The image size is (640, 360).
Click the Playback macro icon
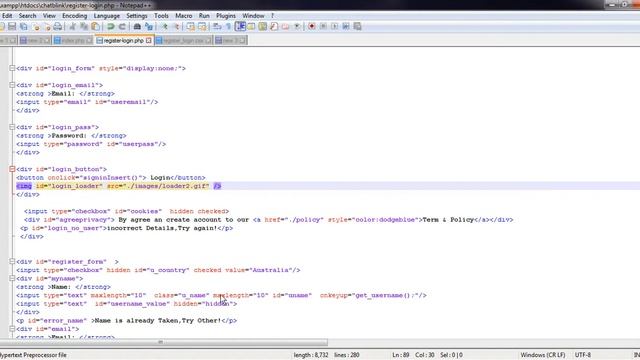tap(335, 27)
